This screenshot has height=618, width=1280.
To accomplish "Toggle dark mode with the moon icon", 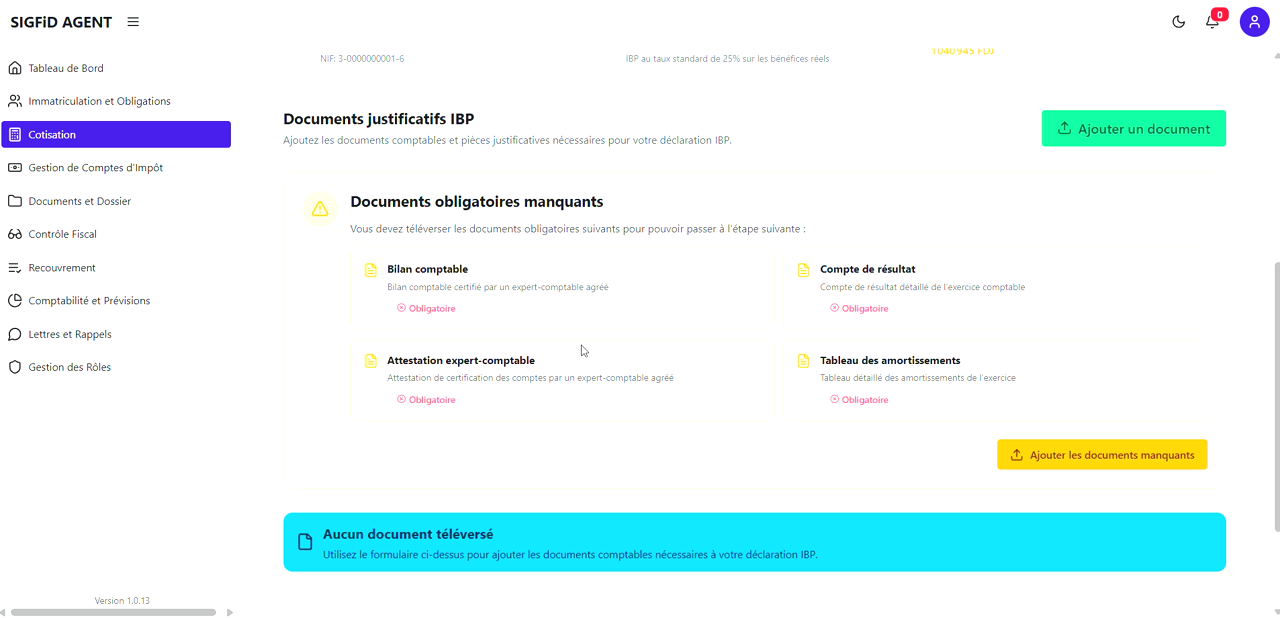I will (x=1178, y=21).
